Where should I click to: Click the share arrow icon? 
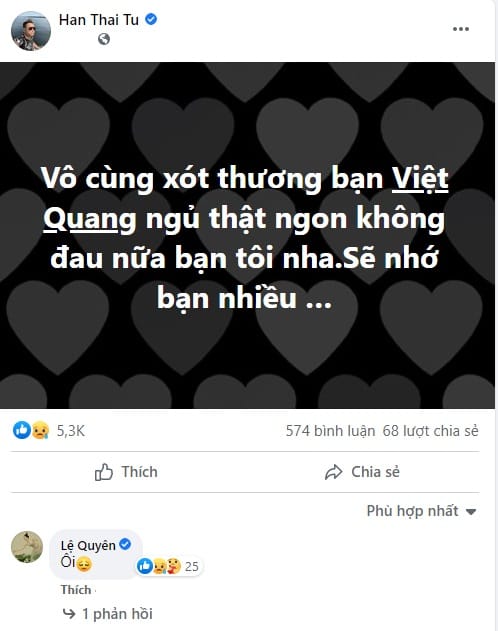click(333, 472)
